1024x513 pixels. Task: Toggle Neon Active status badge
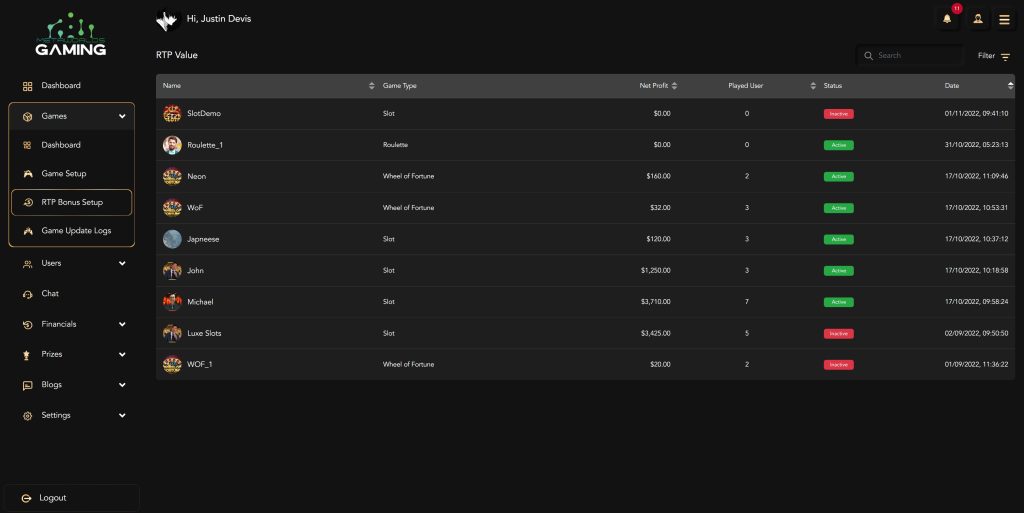[838, 177]
